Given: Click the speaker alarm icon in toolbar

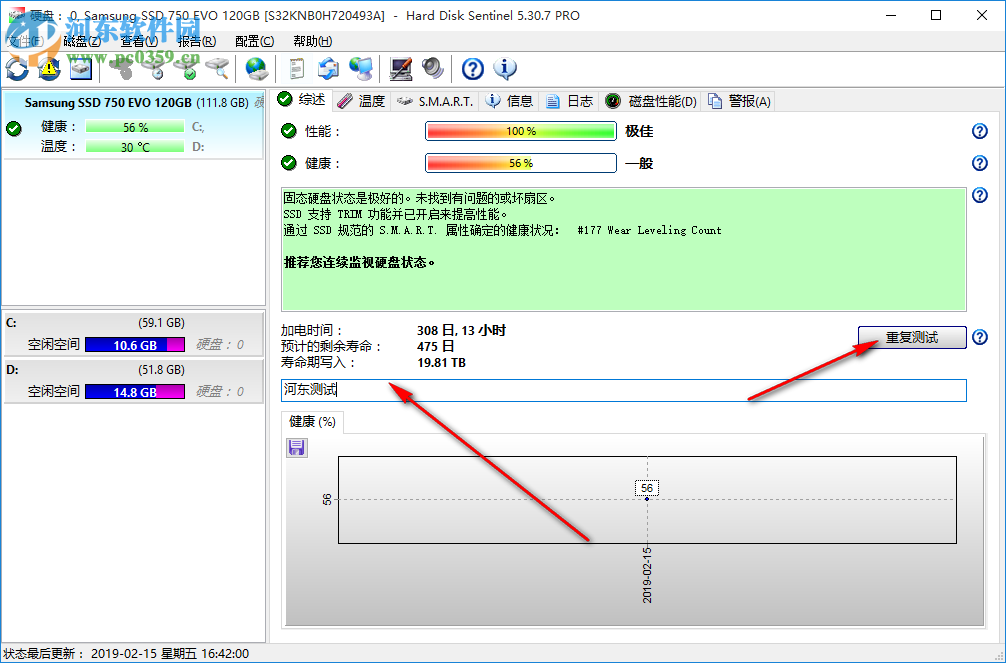Looking at the screenshot, I should point(431,69).
